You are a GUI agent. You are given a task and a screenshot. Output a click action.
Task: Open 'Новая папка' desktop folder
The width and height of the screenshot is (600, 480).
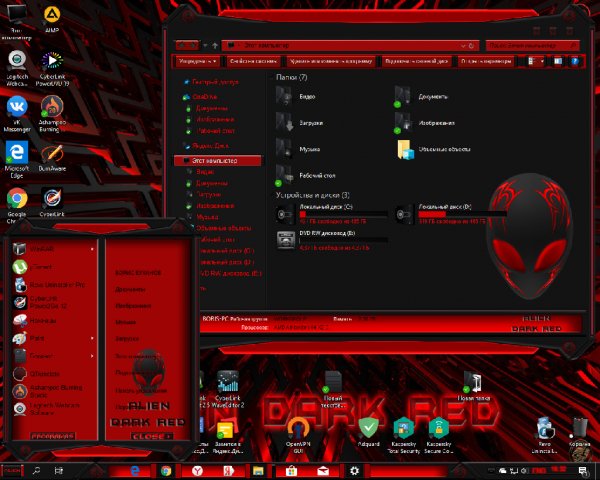coord(474,386)
